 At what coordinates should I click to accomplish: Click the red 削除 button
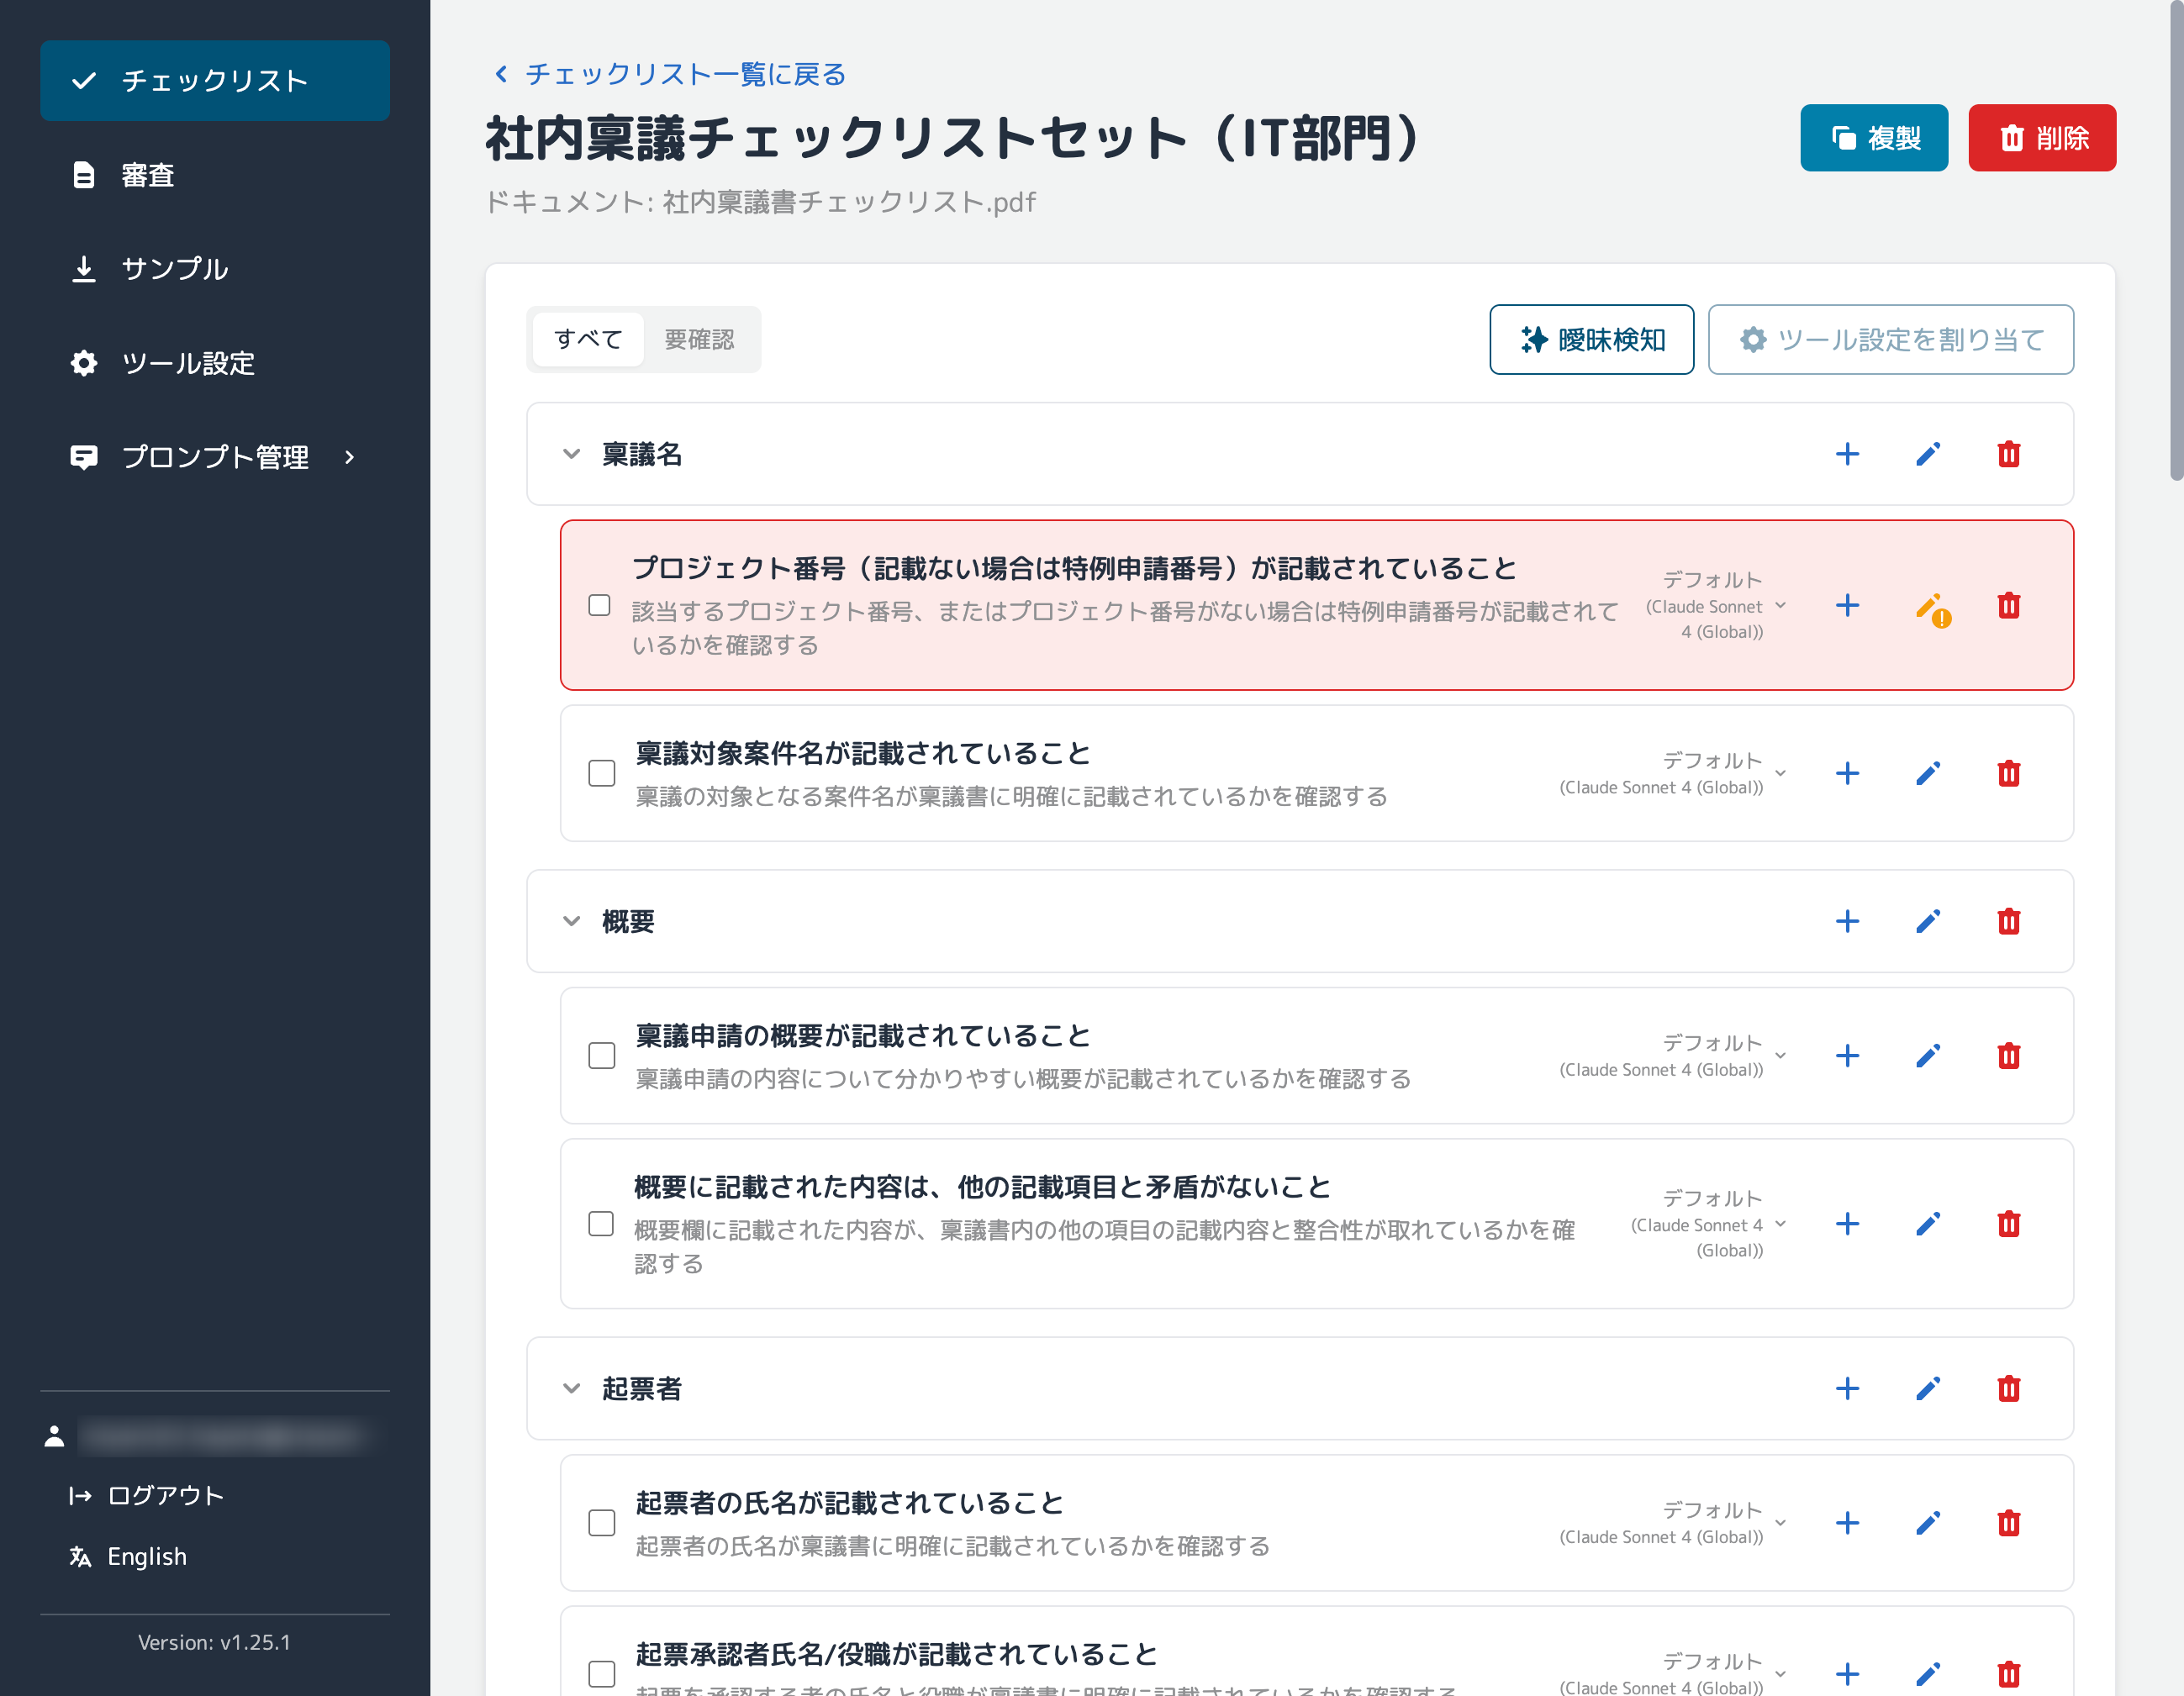coord(2042,138)
